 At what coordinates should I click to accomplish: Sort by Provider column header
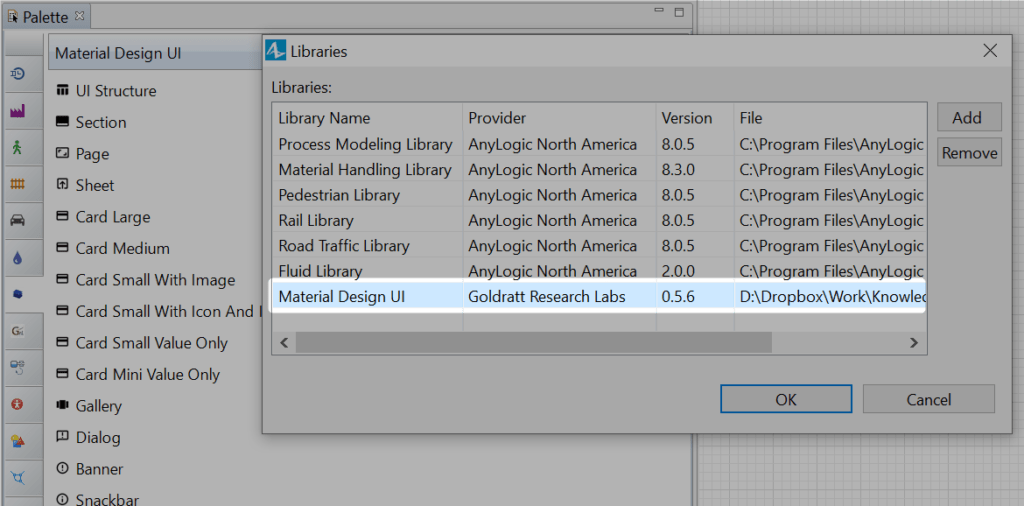click(x=559, y=118)
